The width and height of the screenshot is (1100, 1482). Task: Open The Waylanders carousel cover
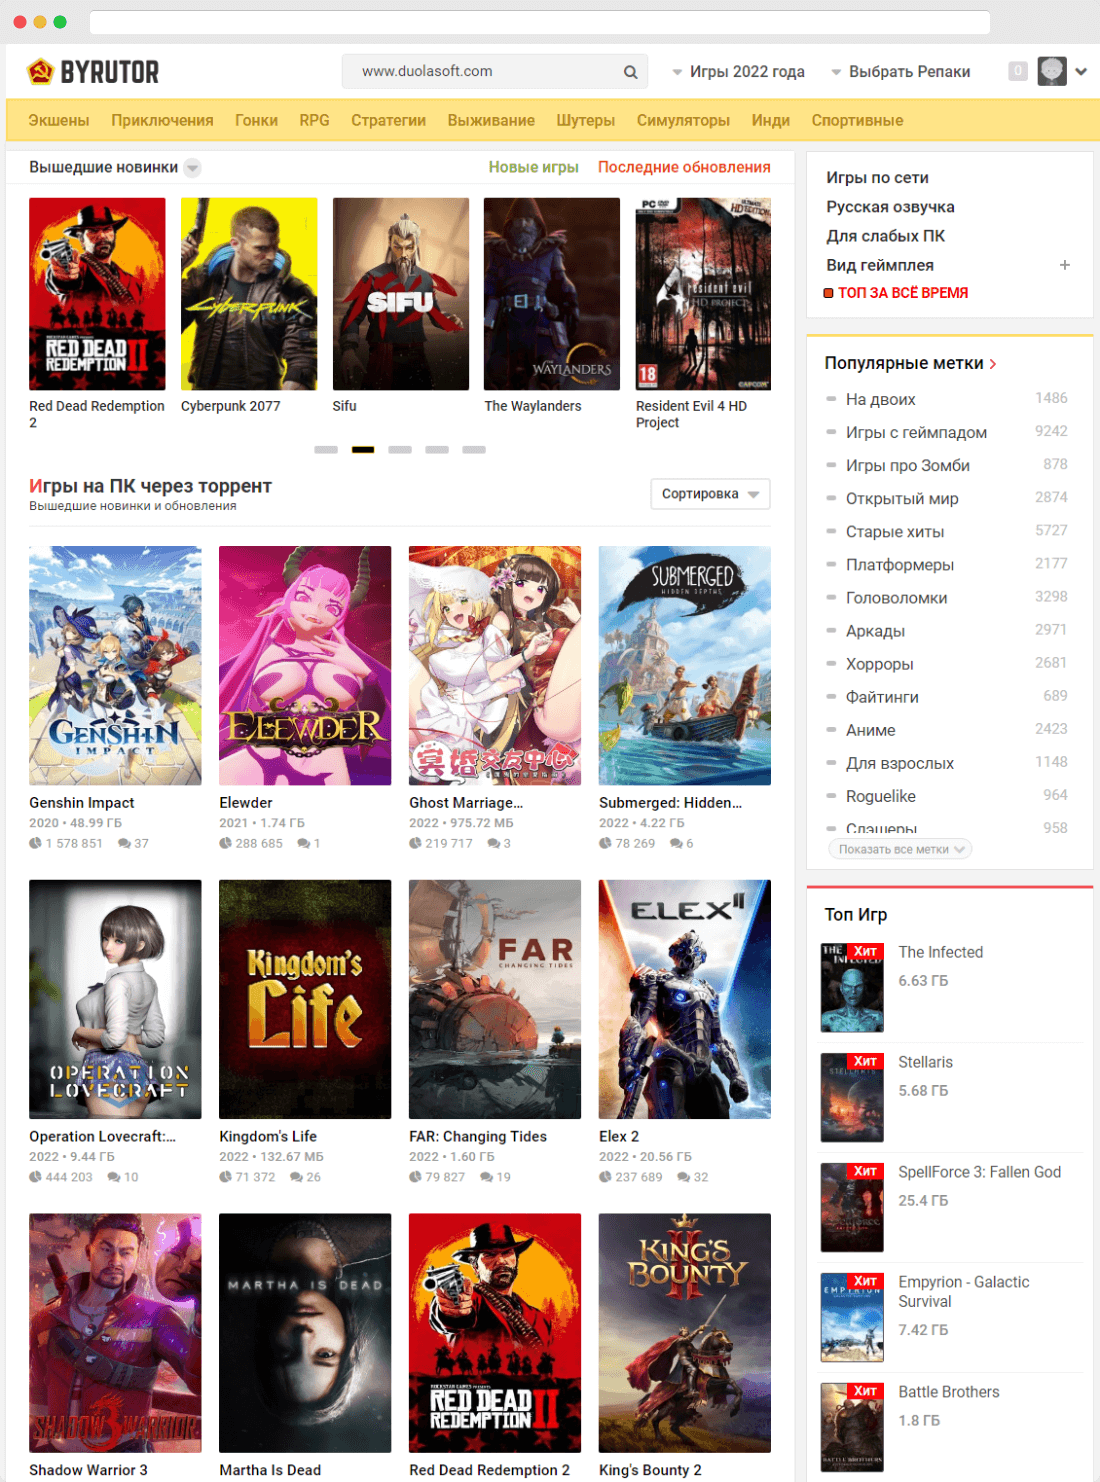[552, 294]
